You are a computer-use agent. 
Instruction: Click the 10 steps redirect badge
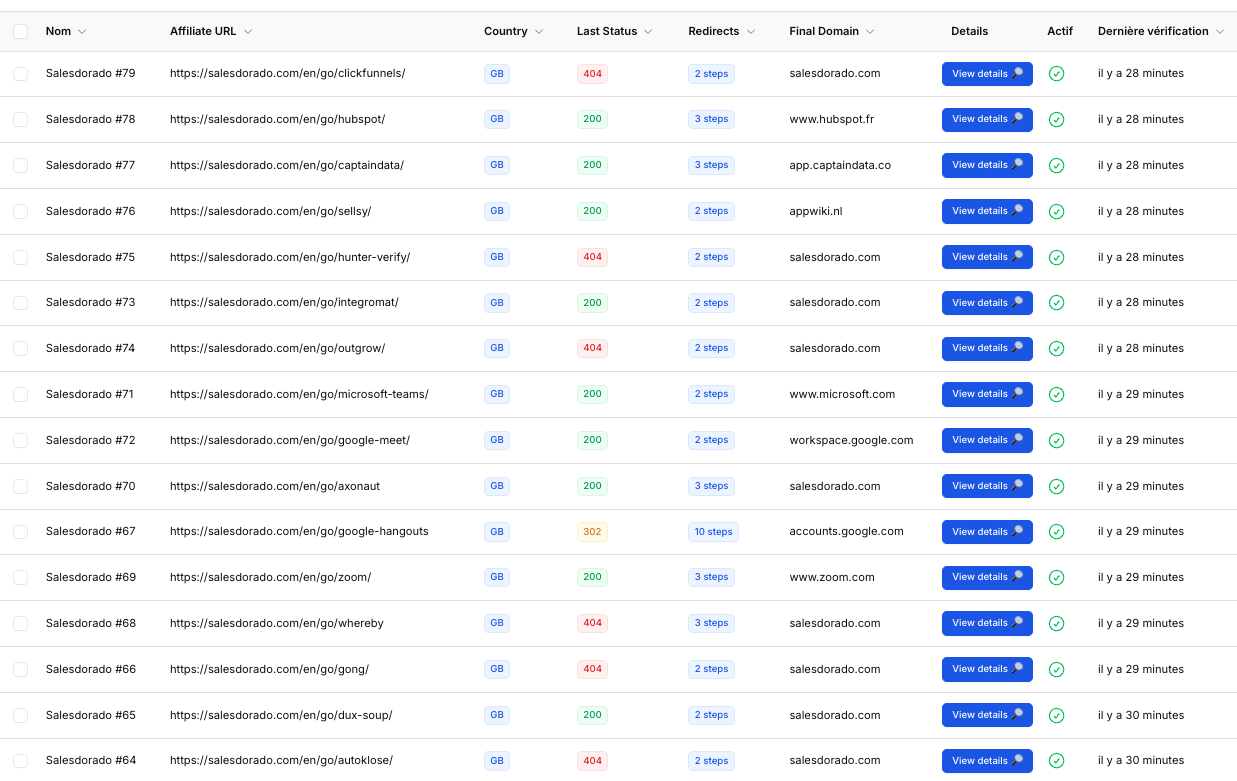pyautogui.click(x=713, y=532)
